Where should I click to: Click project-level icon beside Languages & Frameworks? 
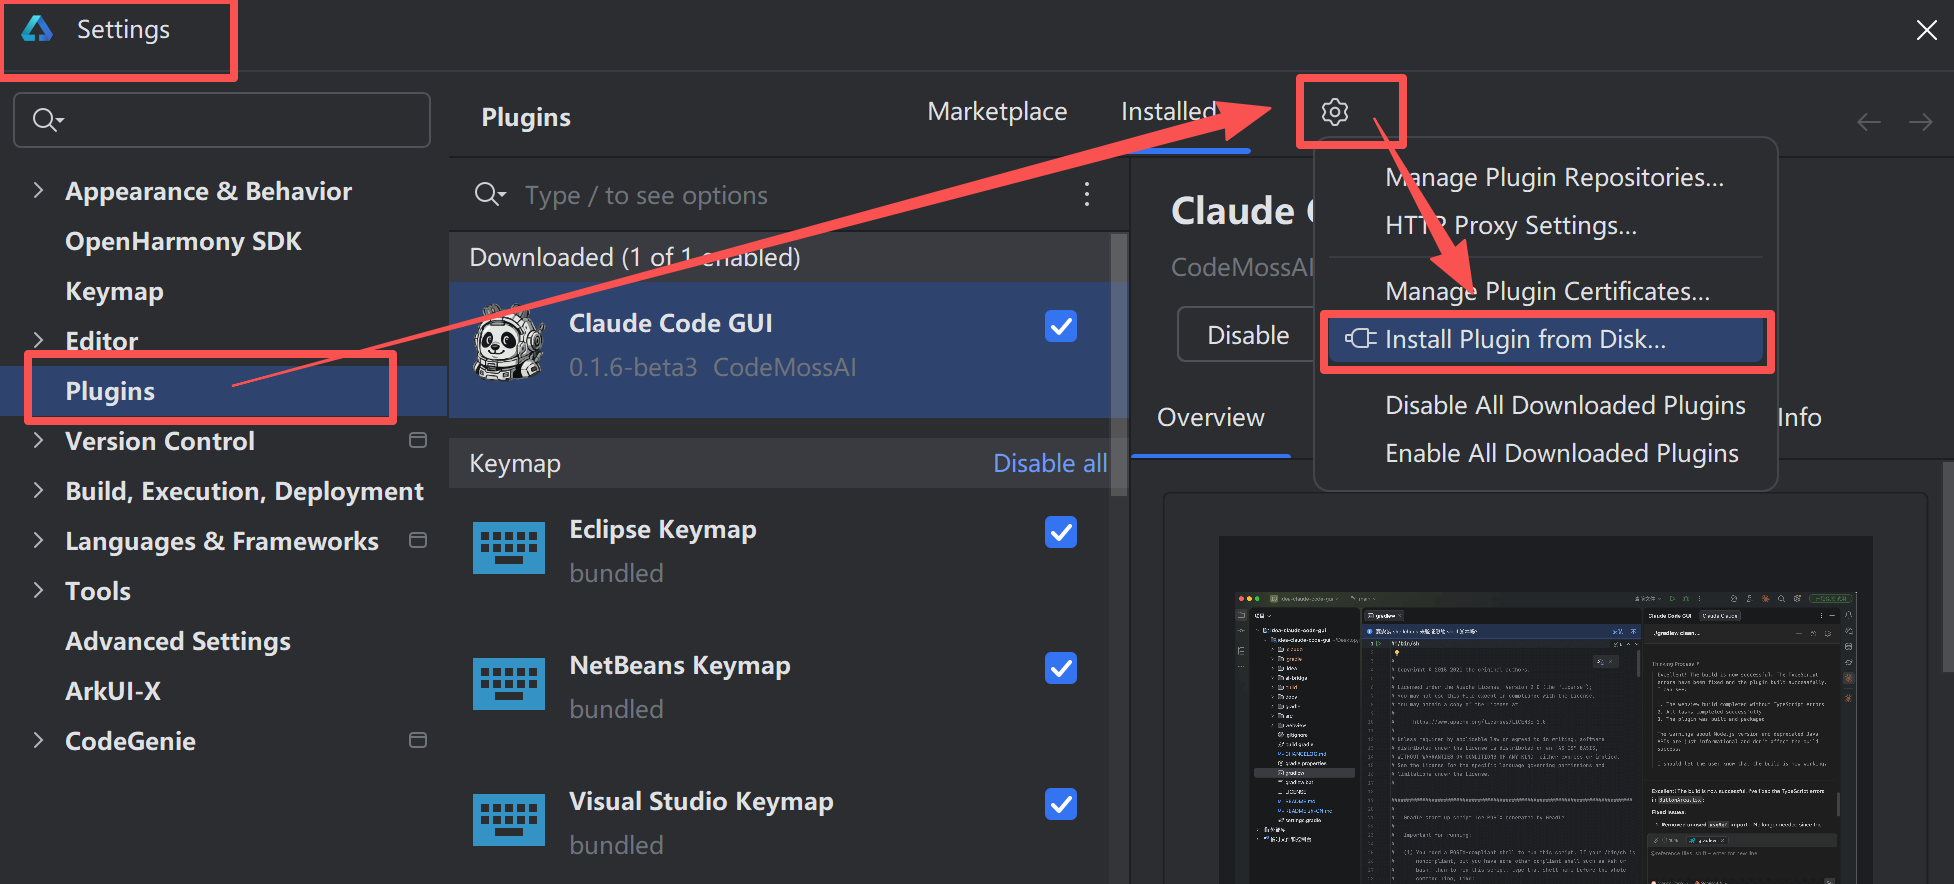point(418,540)
